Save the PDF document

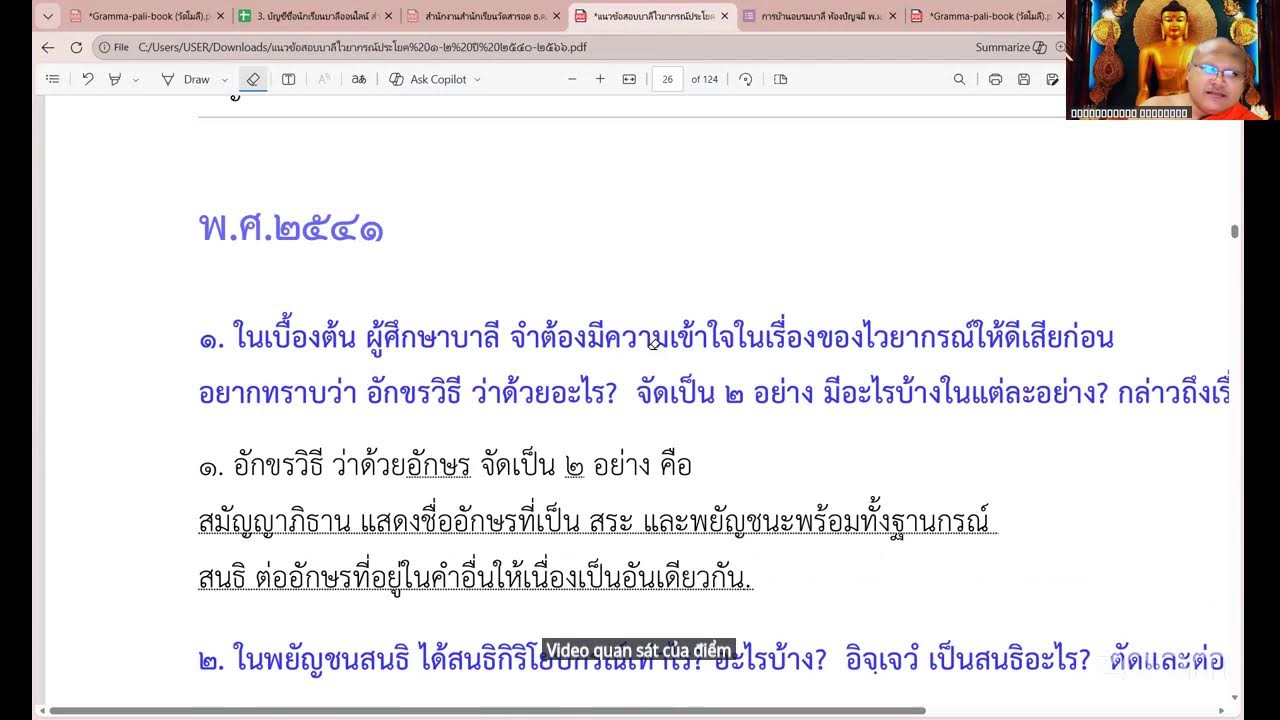tap(1024, 79)
